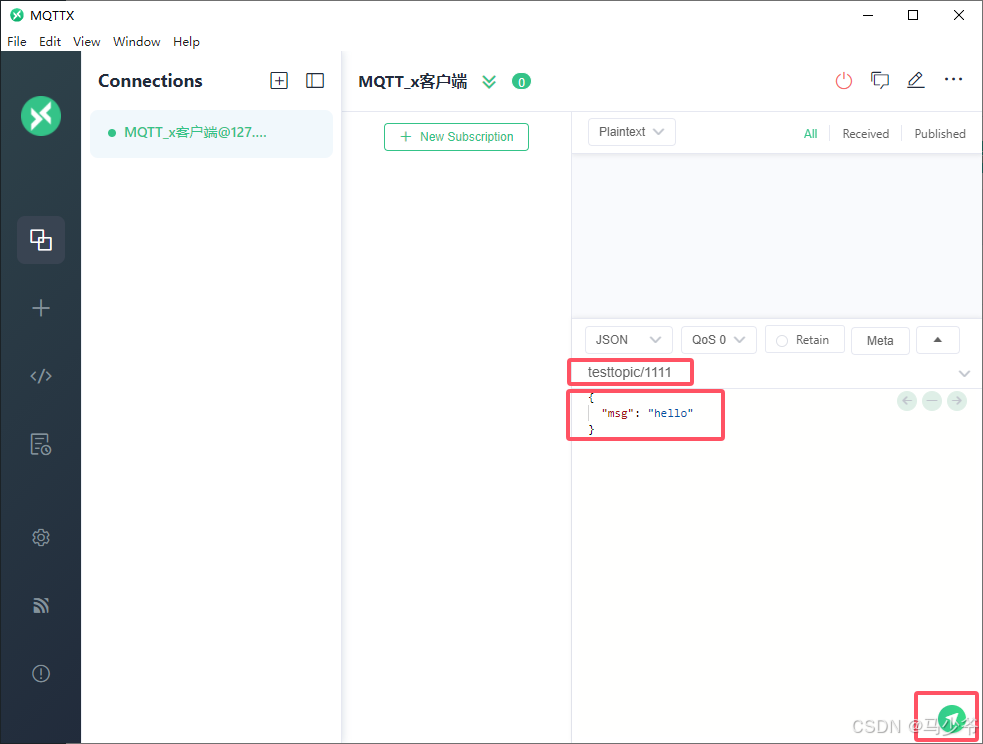Open the Edit menu

tap(50, 41)
